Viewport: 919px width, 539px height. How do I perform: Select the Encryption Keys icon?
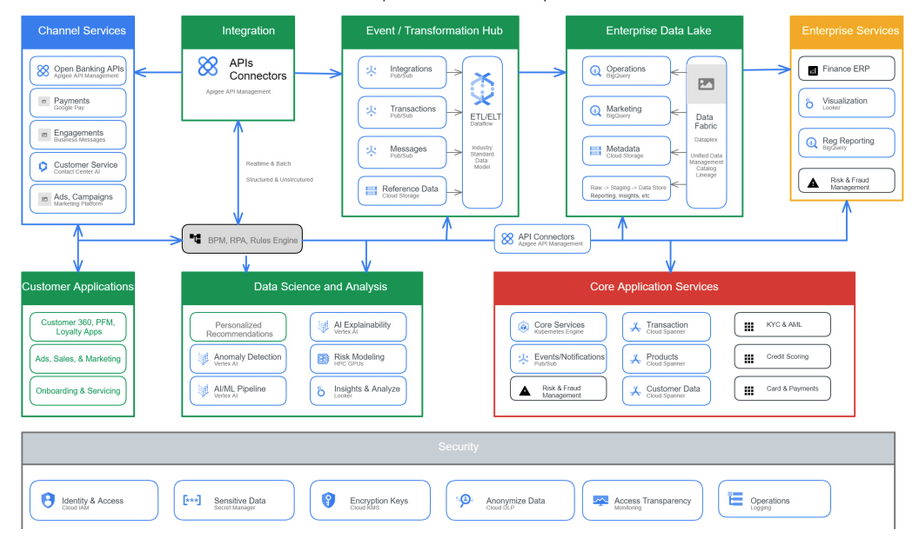click(x=329, y=500)
